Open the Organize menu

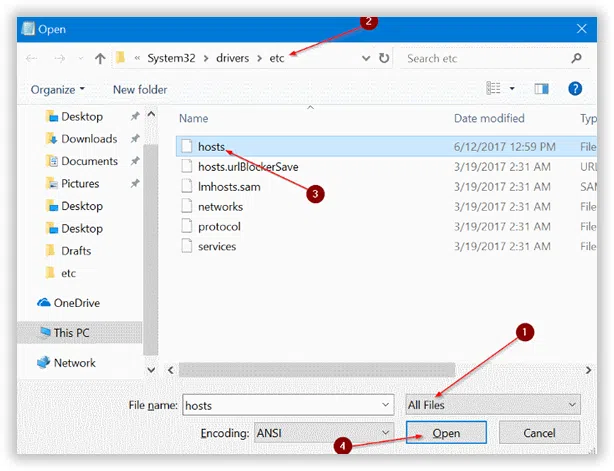tap(58, 90)
